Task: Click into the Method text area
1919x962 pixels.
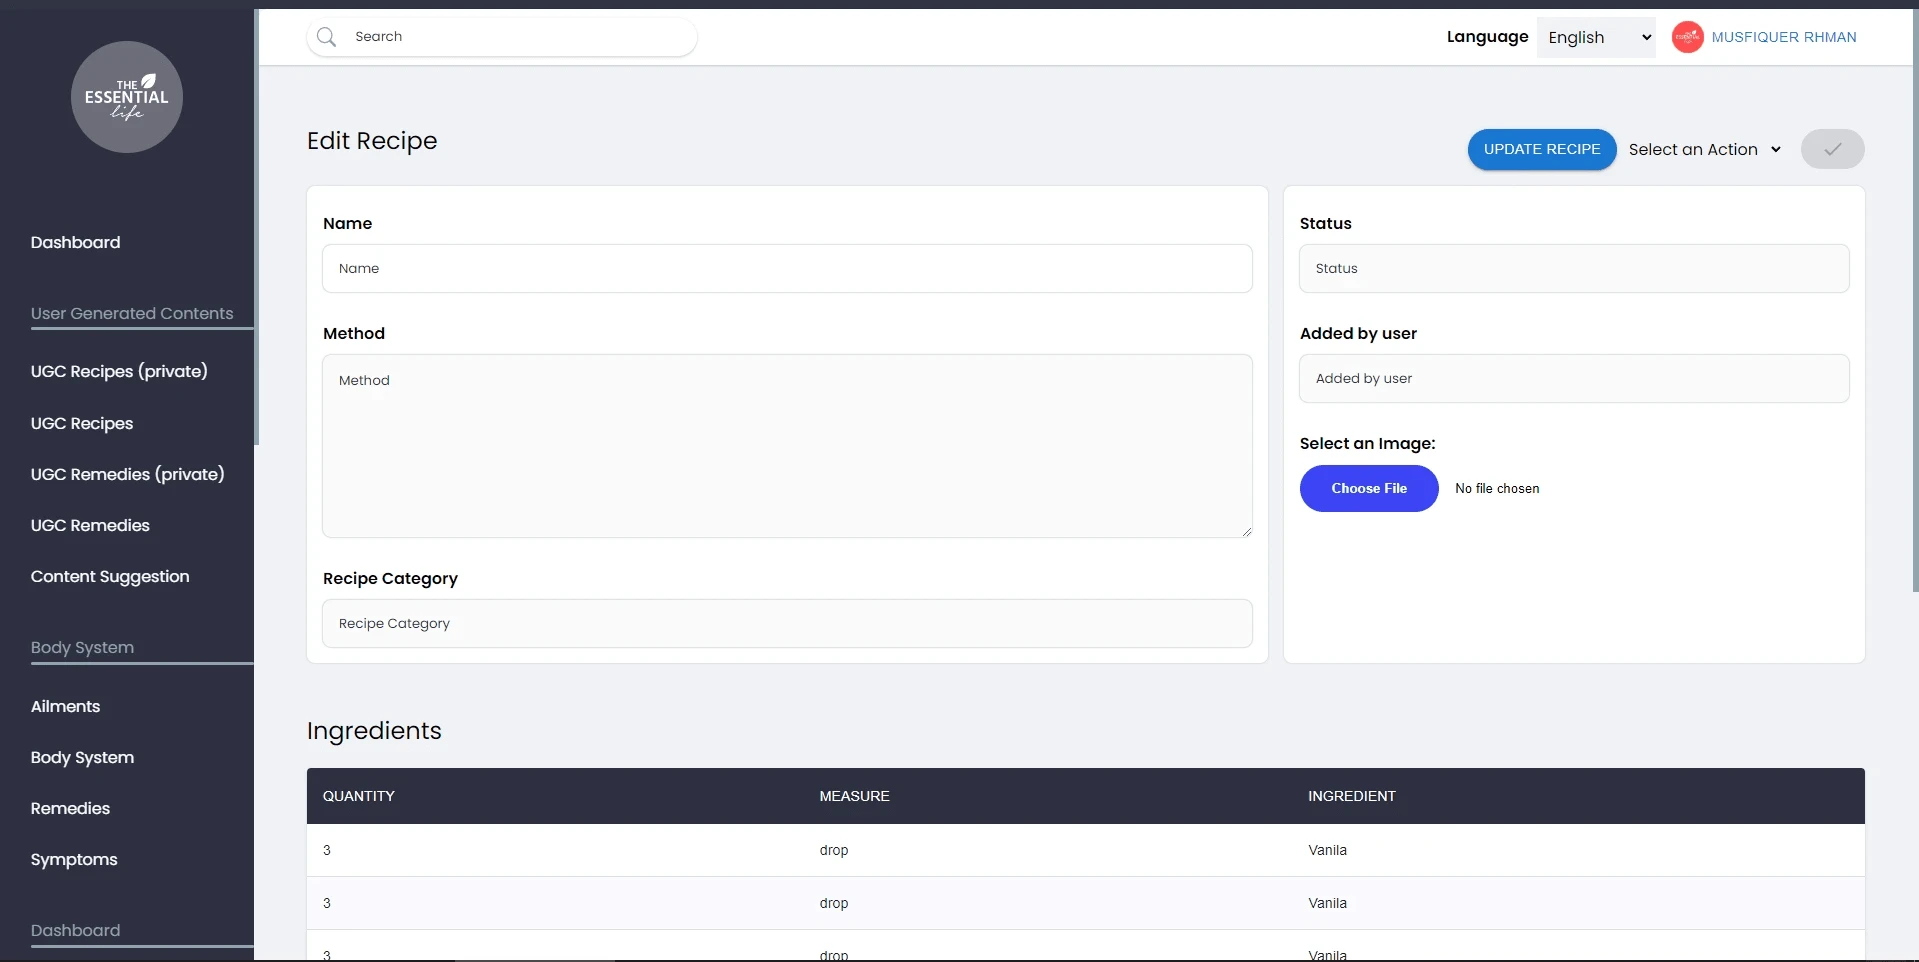Action: click(x=787, y=446)
